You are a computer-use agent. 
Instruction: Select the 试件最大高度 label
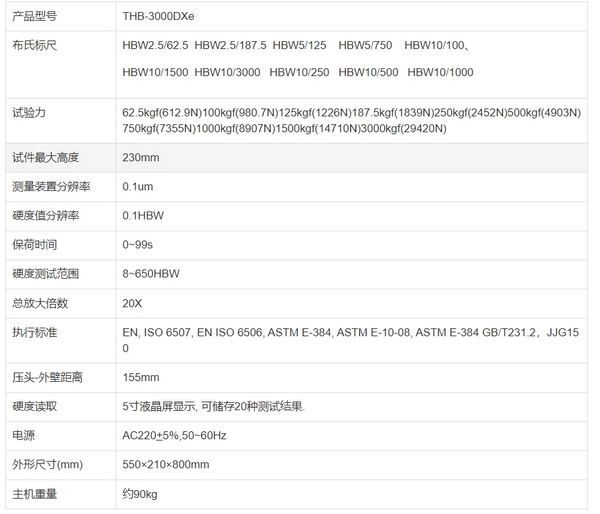[46, 158]
